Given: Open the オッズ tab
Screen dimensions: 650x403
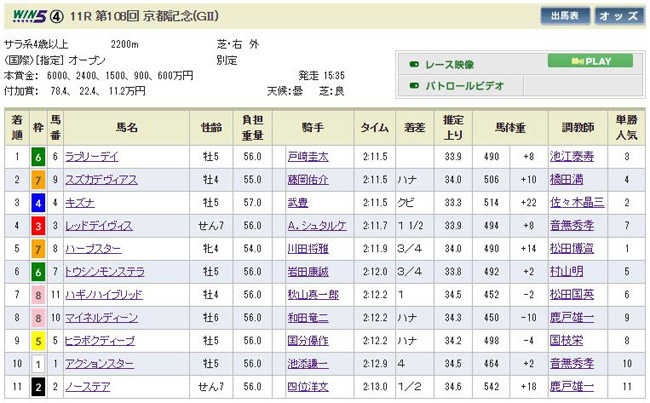Looking at the screenshot, I should [619, 17].
